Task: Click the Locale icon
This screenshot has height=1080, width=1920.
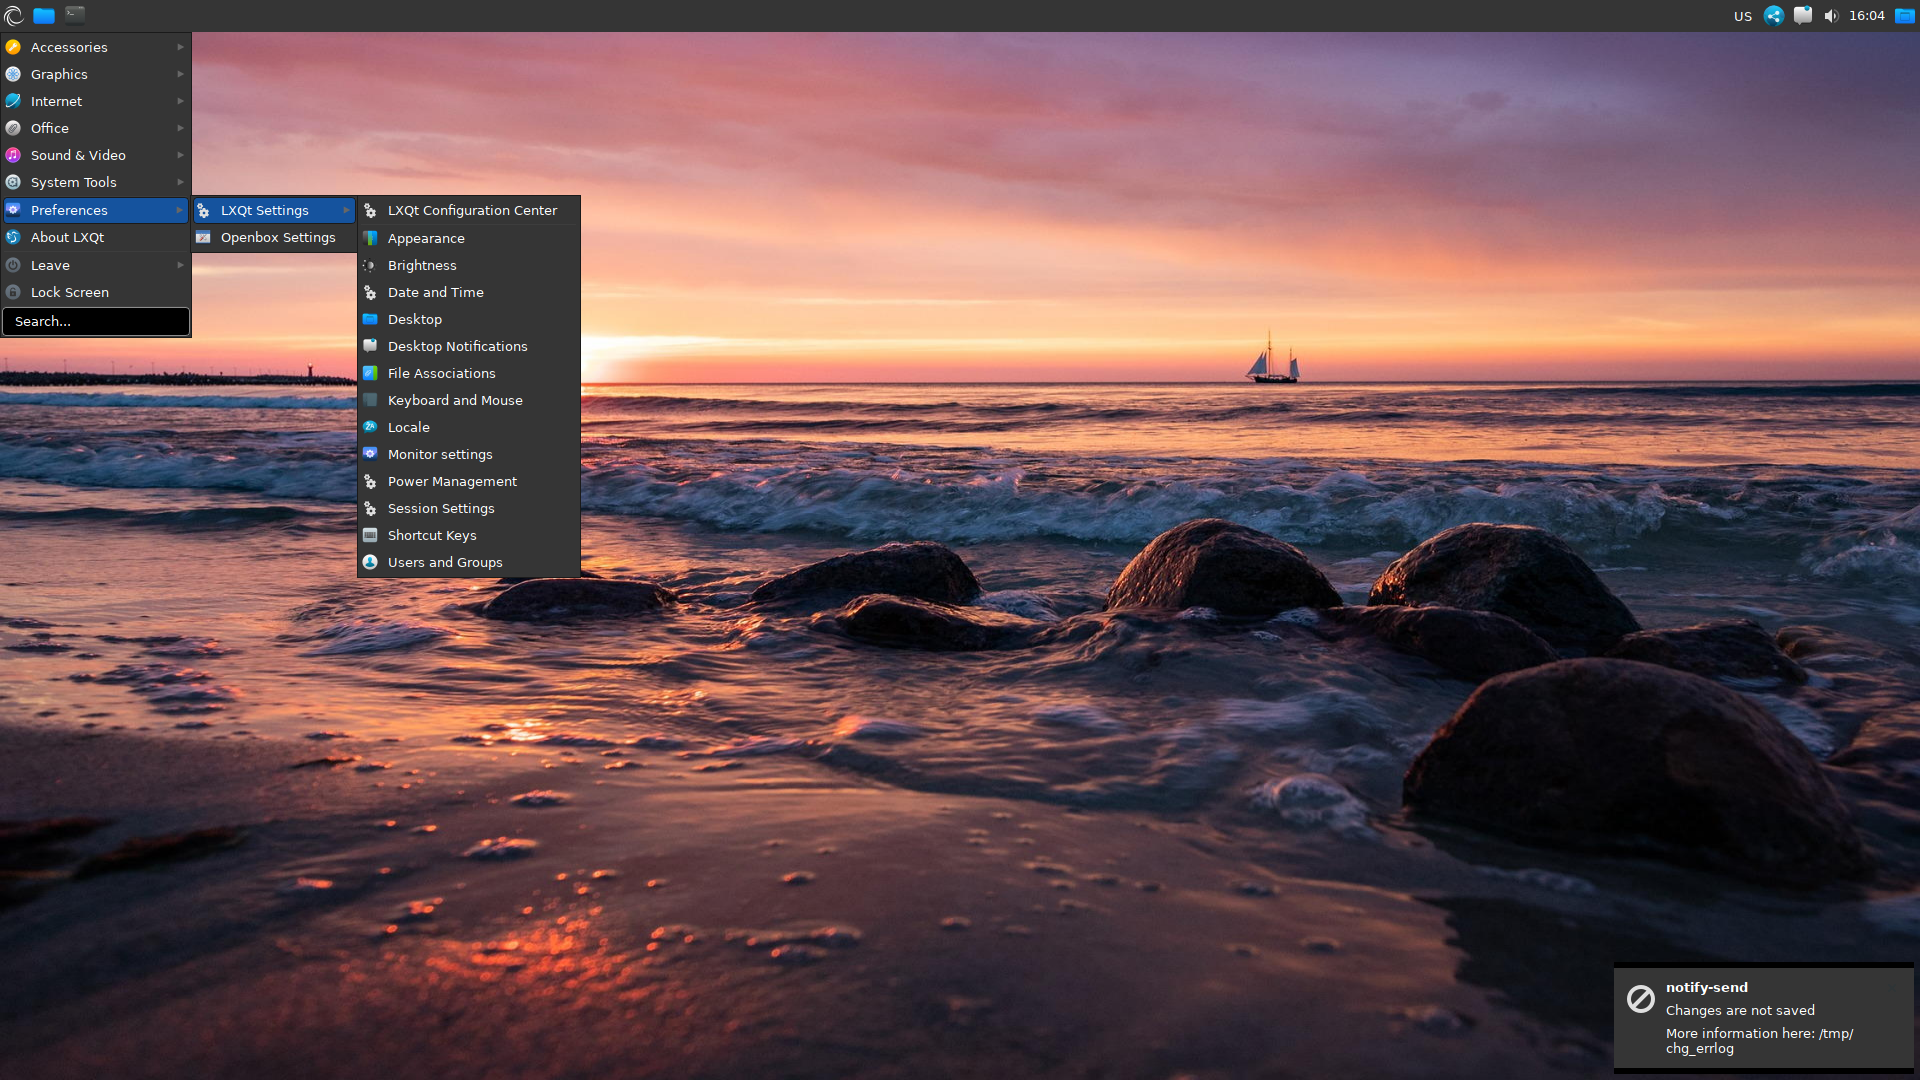Action: pos(370,427)
